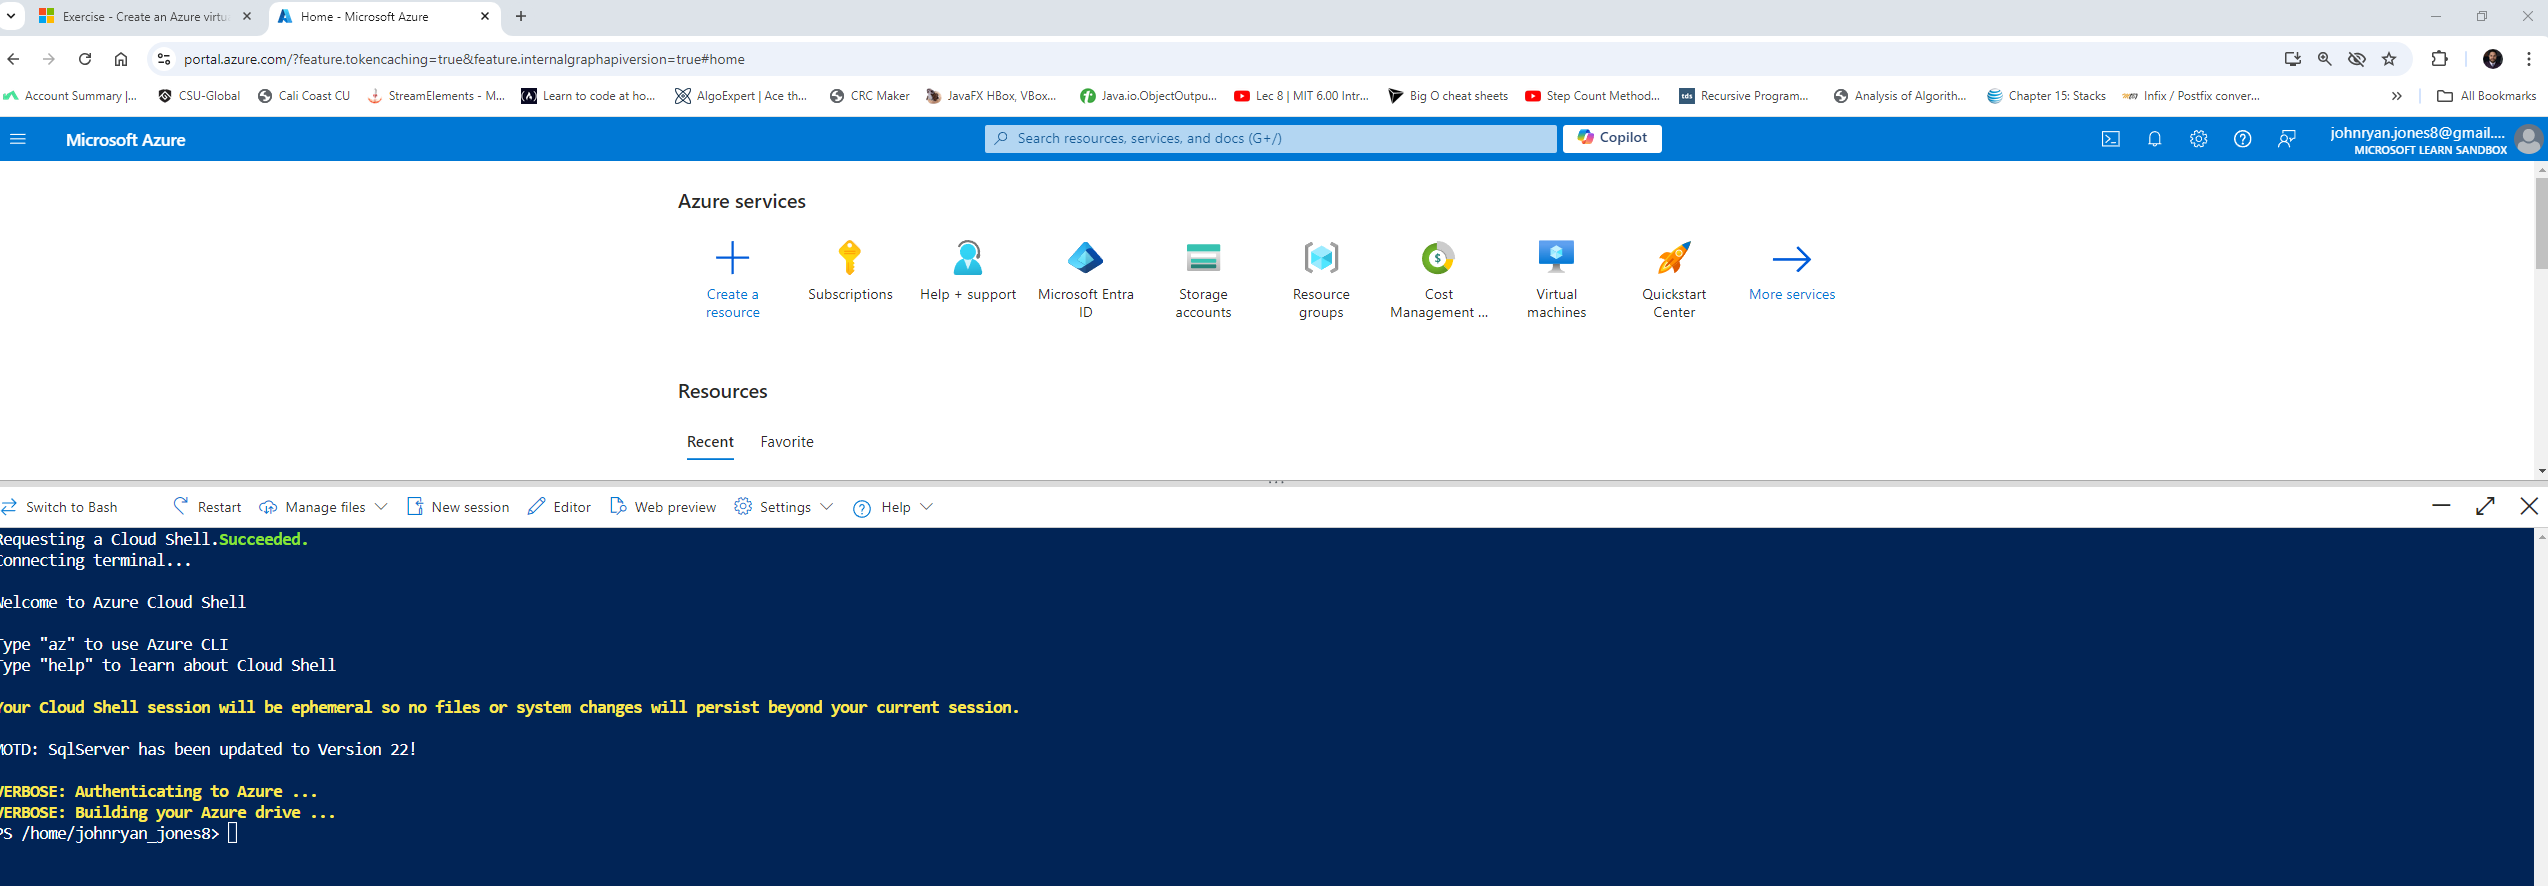The width and height of the screenshot is (2548, 886).
Task: Open the Chrome three-dot menu
Action: pyautogui.click(x=2529, y=59)
